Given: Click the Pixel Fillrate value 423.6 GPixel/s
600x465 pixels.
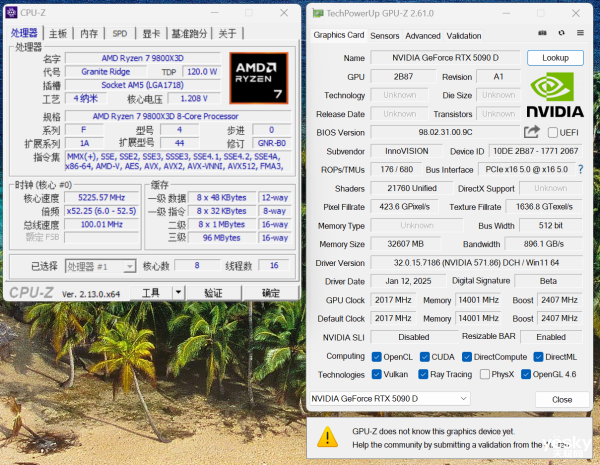Looking at the screenshot, I should point(404,207).
